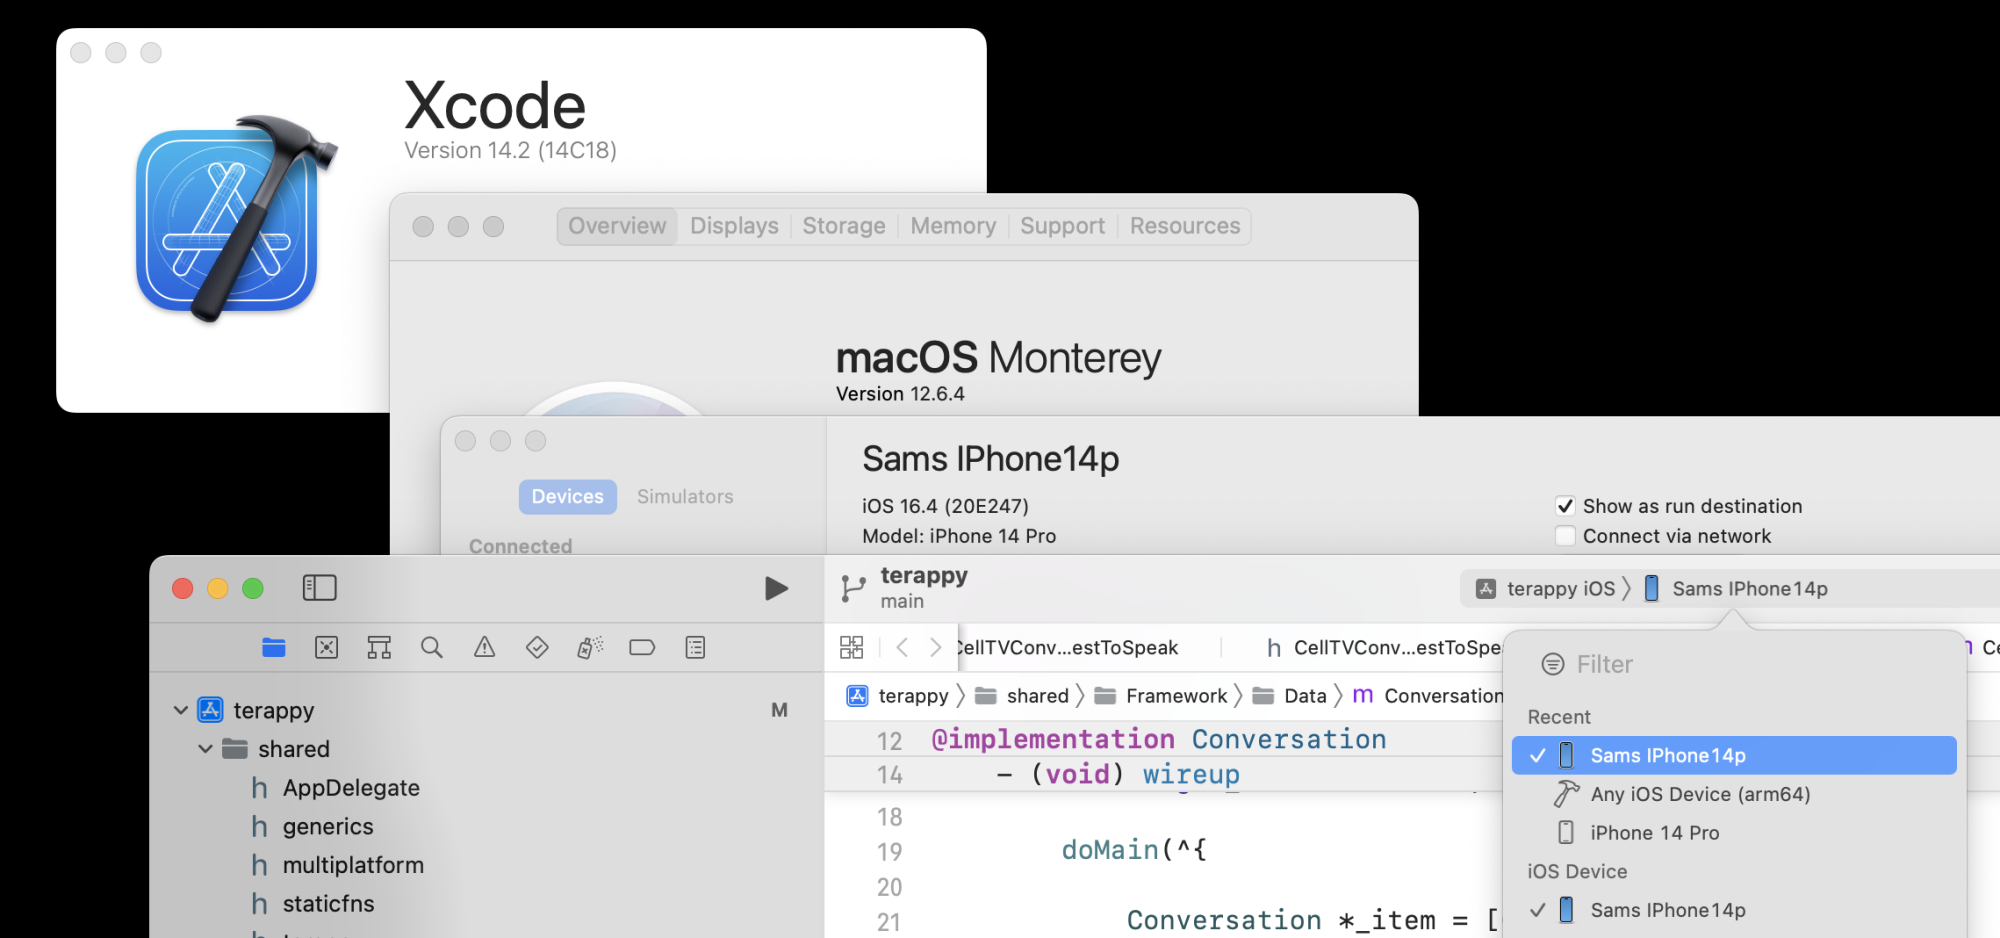This screenshot has width=2000, height=938.
Task: Switch to the Support tab
Action: pyautogui.click(x=1062, y=226)
